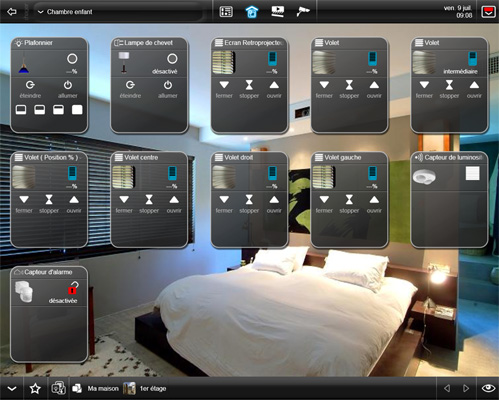The width and height of the screenshot is (499, 400).
Task: Go to next page arrow in bottom bar
Action: (466, 388)
